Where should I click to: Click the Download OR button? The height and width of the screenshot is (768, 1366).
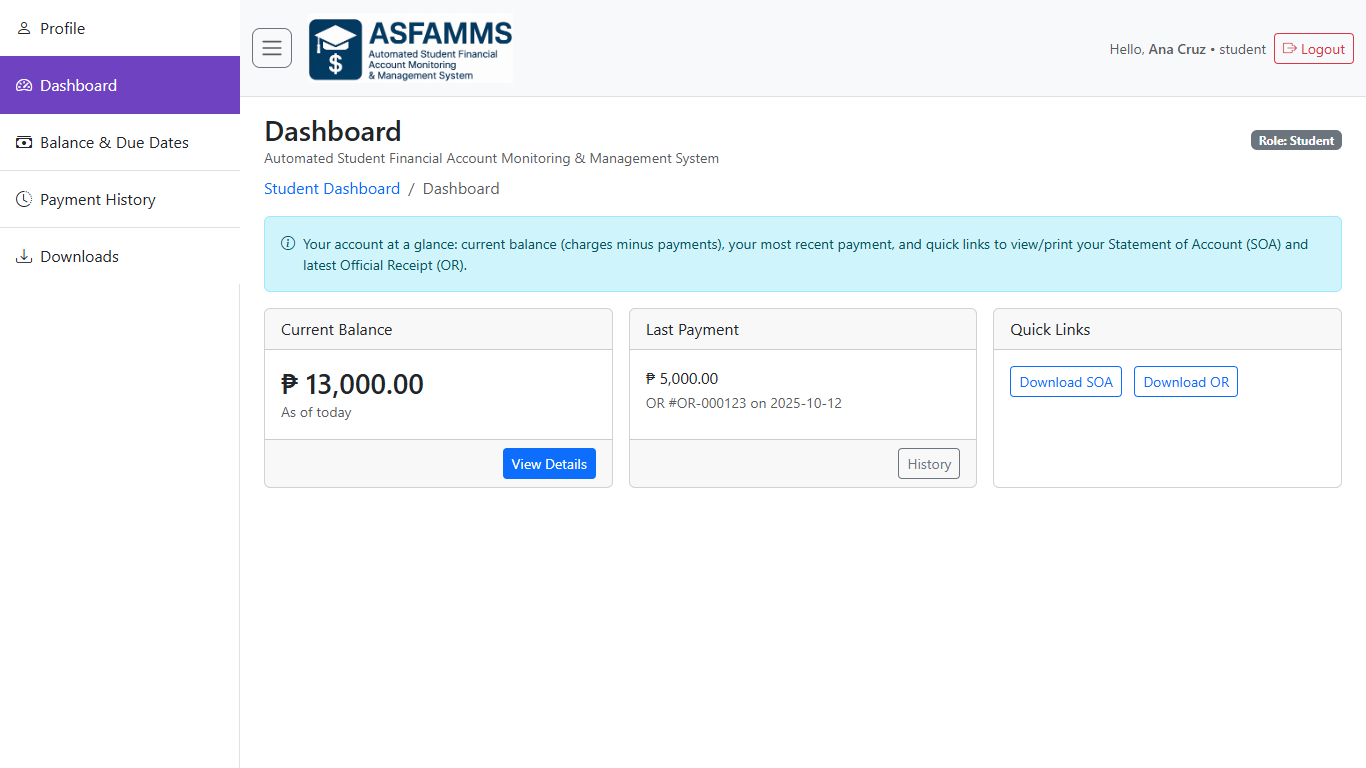point(1186,382)
